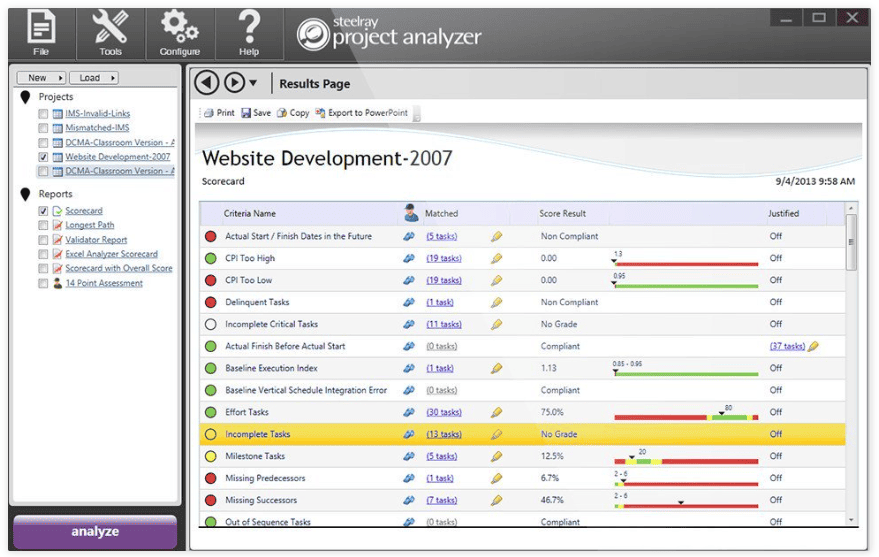The image size is (879, 557).
Task: Check Scorecard with Overall Score checkbox
Action: click(x=43, y=269)
